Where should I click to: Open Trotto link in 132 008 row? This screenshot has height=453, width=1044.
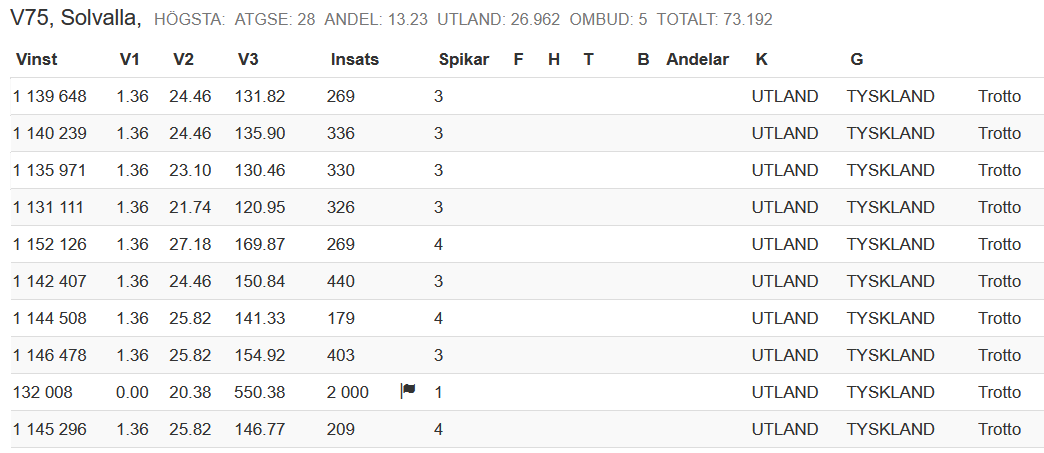tap(999, 392)
